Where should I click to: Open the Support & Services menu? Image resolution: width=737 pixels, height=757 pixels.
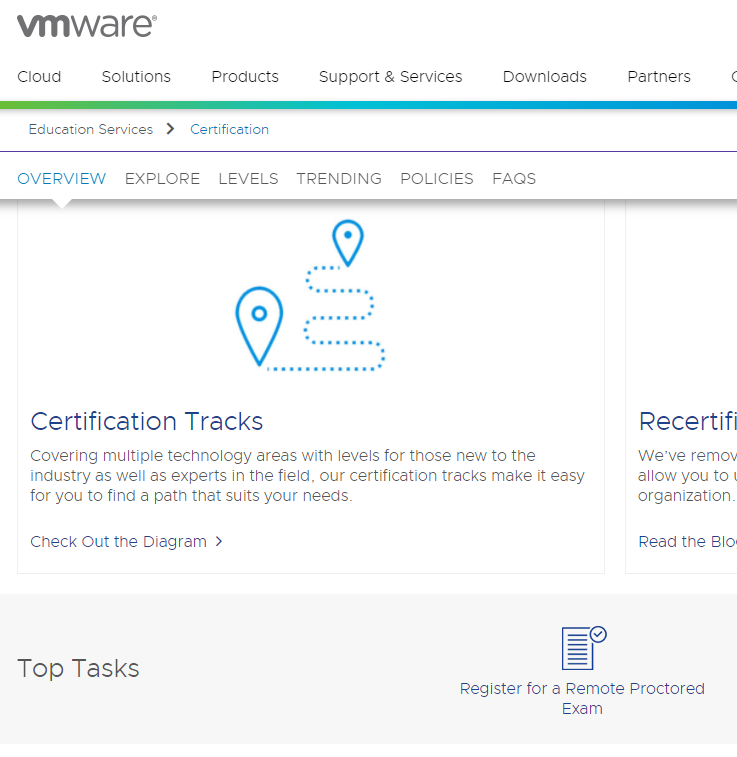(390, 76)
